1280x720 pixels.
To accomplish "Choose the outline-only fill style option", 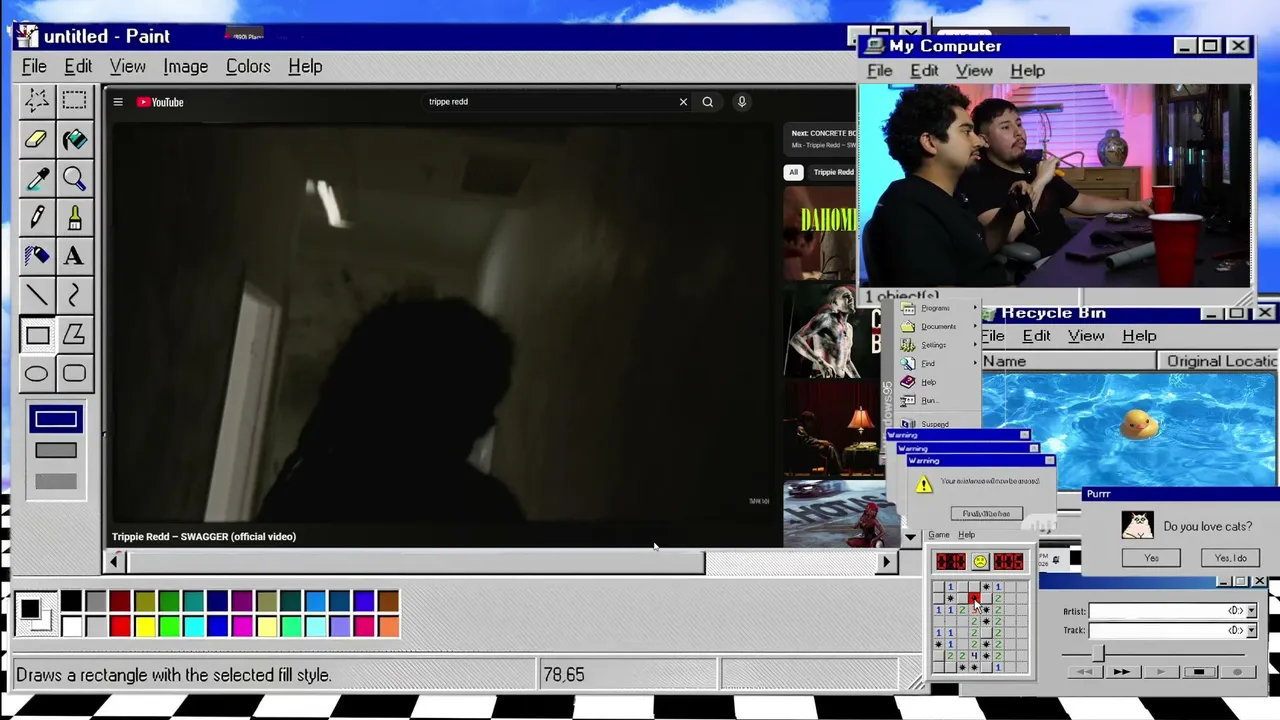I will click(56, 420).
